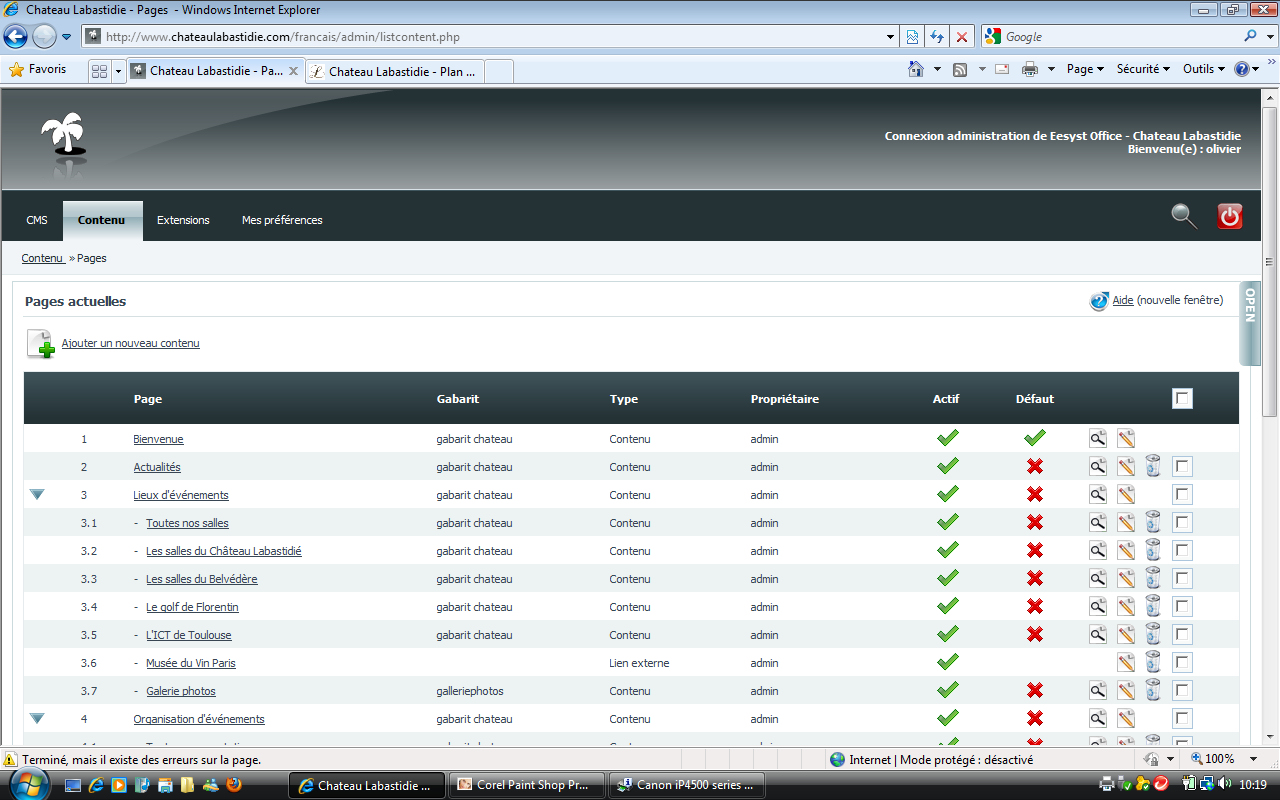Open the admin search magnifier icon

tap(1184, 216)
